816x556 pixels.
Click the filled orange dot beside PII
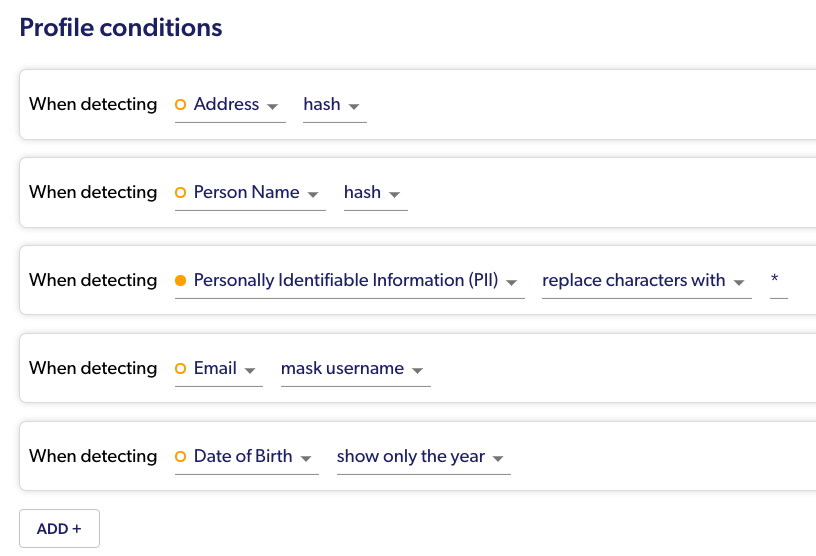tap(181, 280)
